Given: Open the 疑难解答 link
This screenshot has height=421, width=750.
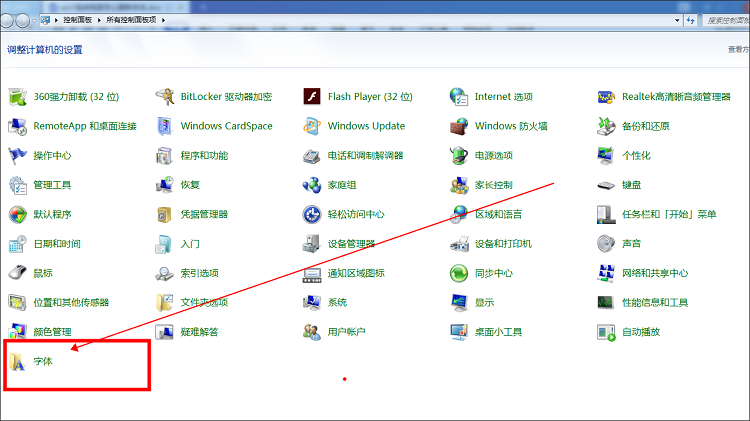Looking at the screenshot, I should pos(199,332).
